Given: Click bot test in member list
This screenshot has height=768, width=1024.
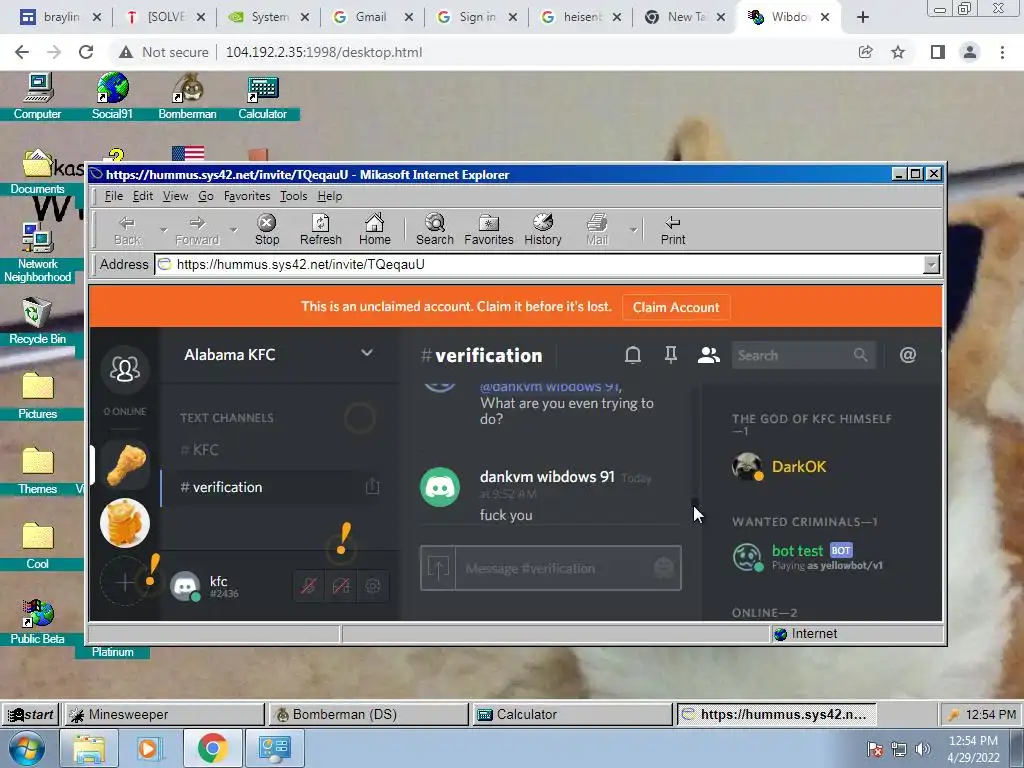Looking at the screenshot, I should pos(797,551).
